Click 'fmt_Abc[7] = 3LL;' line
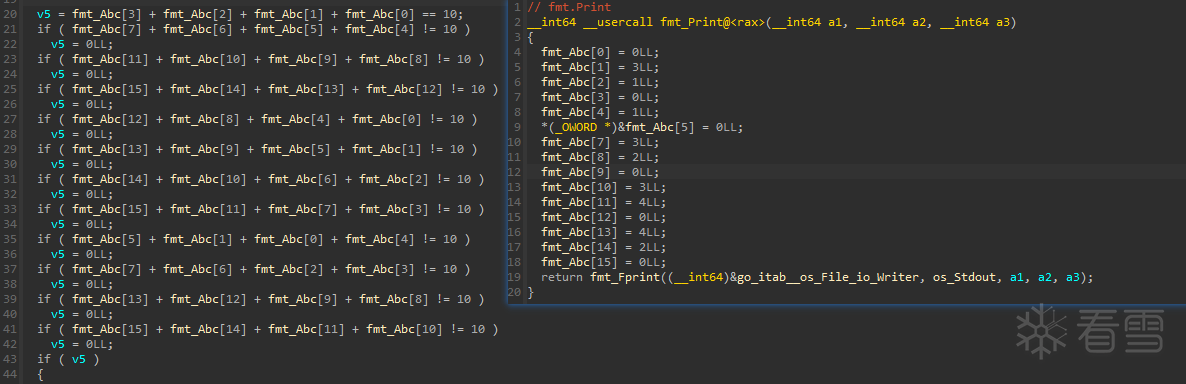This screenshot has width=1186, height=384. [600, 142]
